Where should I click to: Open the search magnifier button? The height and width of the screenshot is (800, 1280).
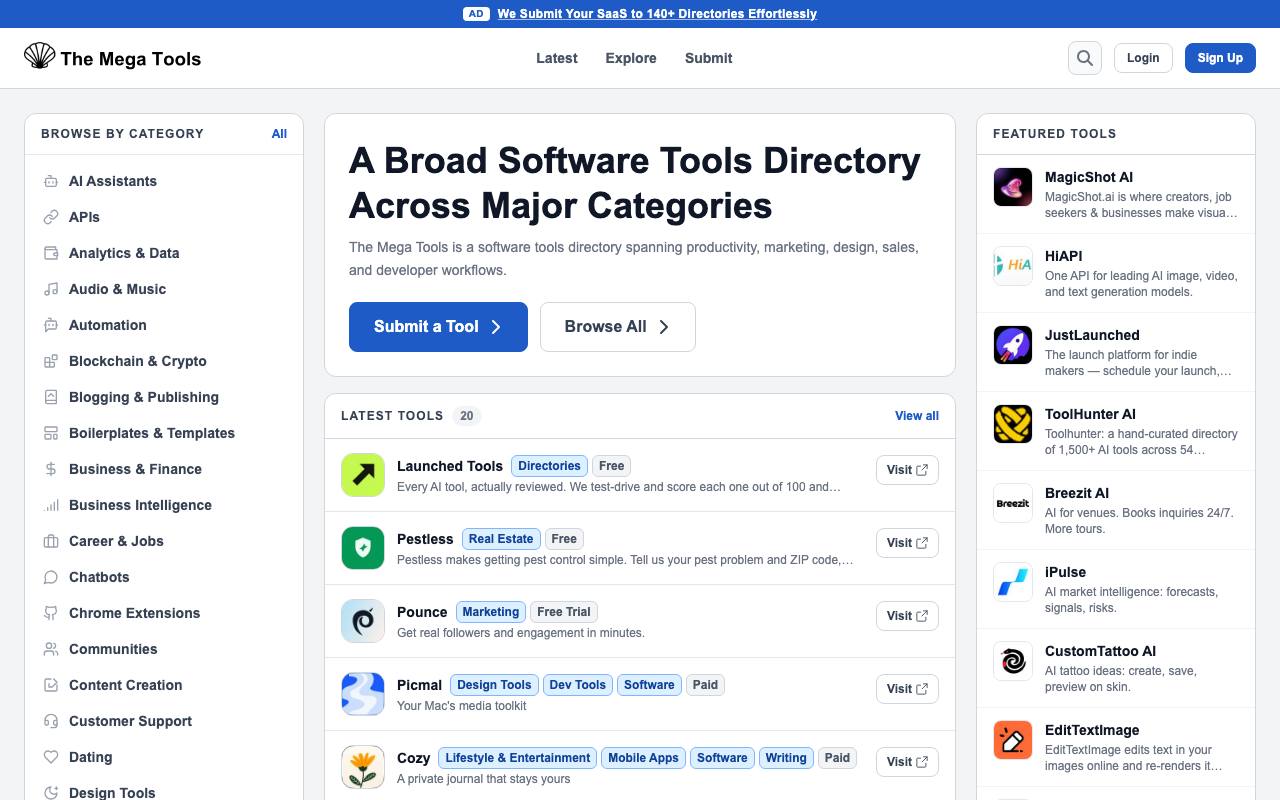tap(1085, 58)
